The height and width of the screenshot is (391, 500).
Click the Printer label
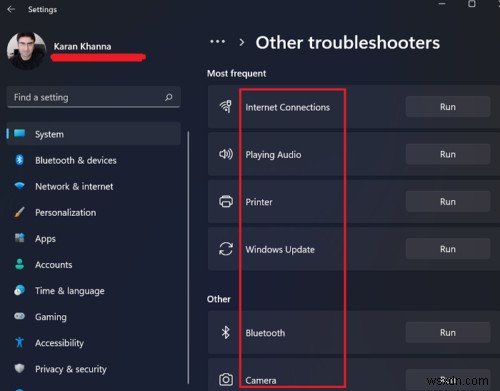259,202
